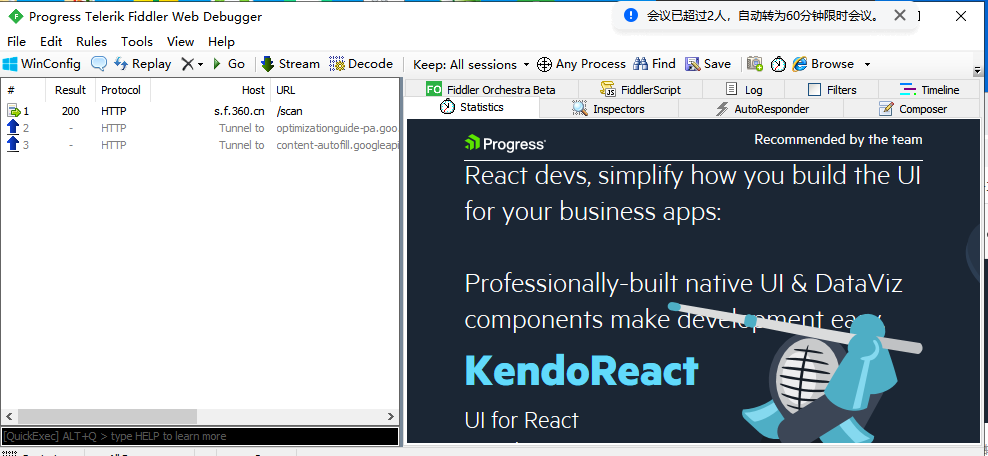This screenshot has height=456, width=988.
Task: Focus the QuickExec command box
Action: 200,436
